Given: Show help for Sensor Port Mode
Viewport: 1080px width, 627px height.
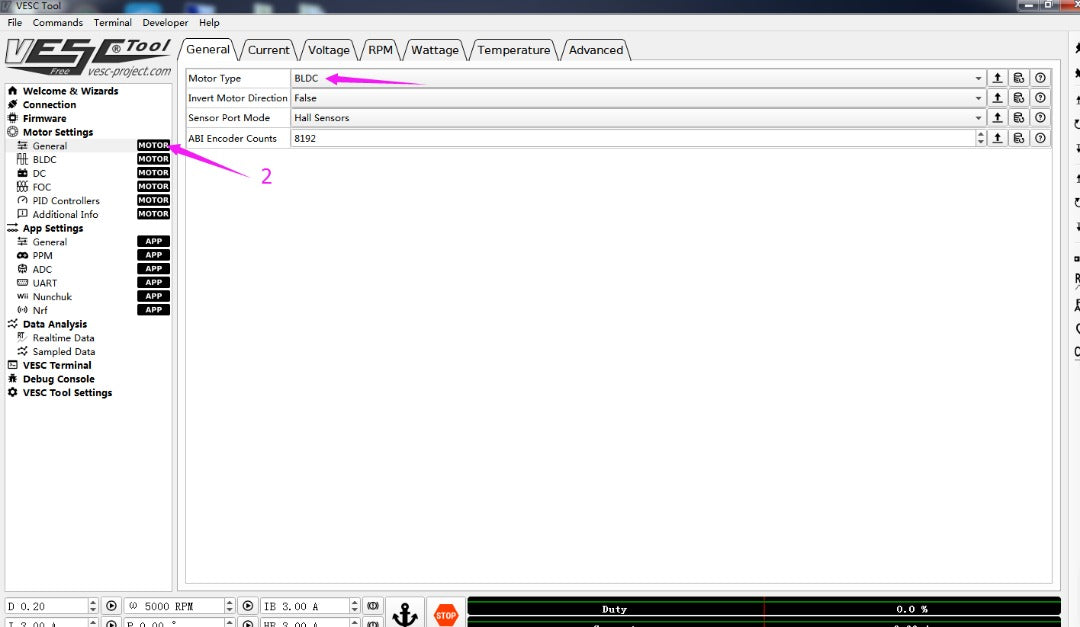Looking at the screenshot, I should coord(1040,118).
